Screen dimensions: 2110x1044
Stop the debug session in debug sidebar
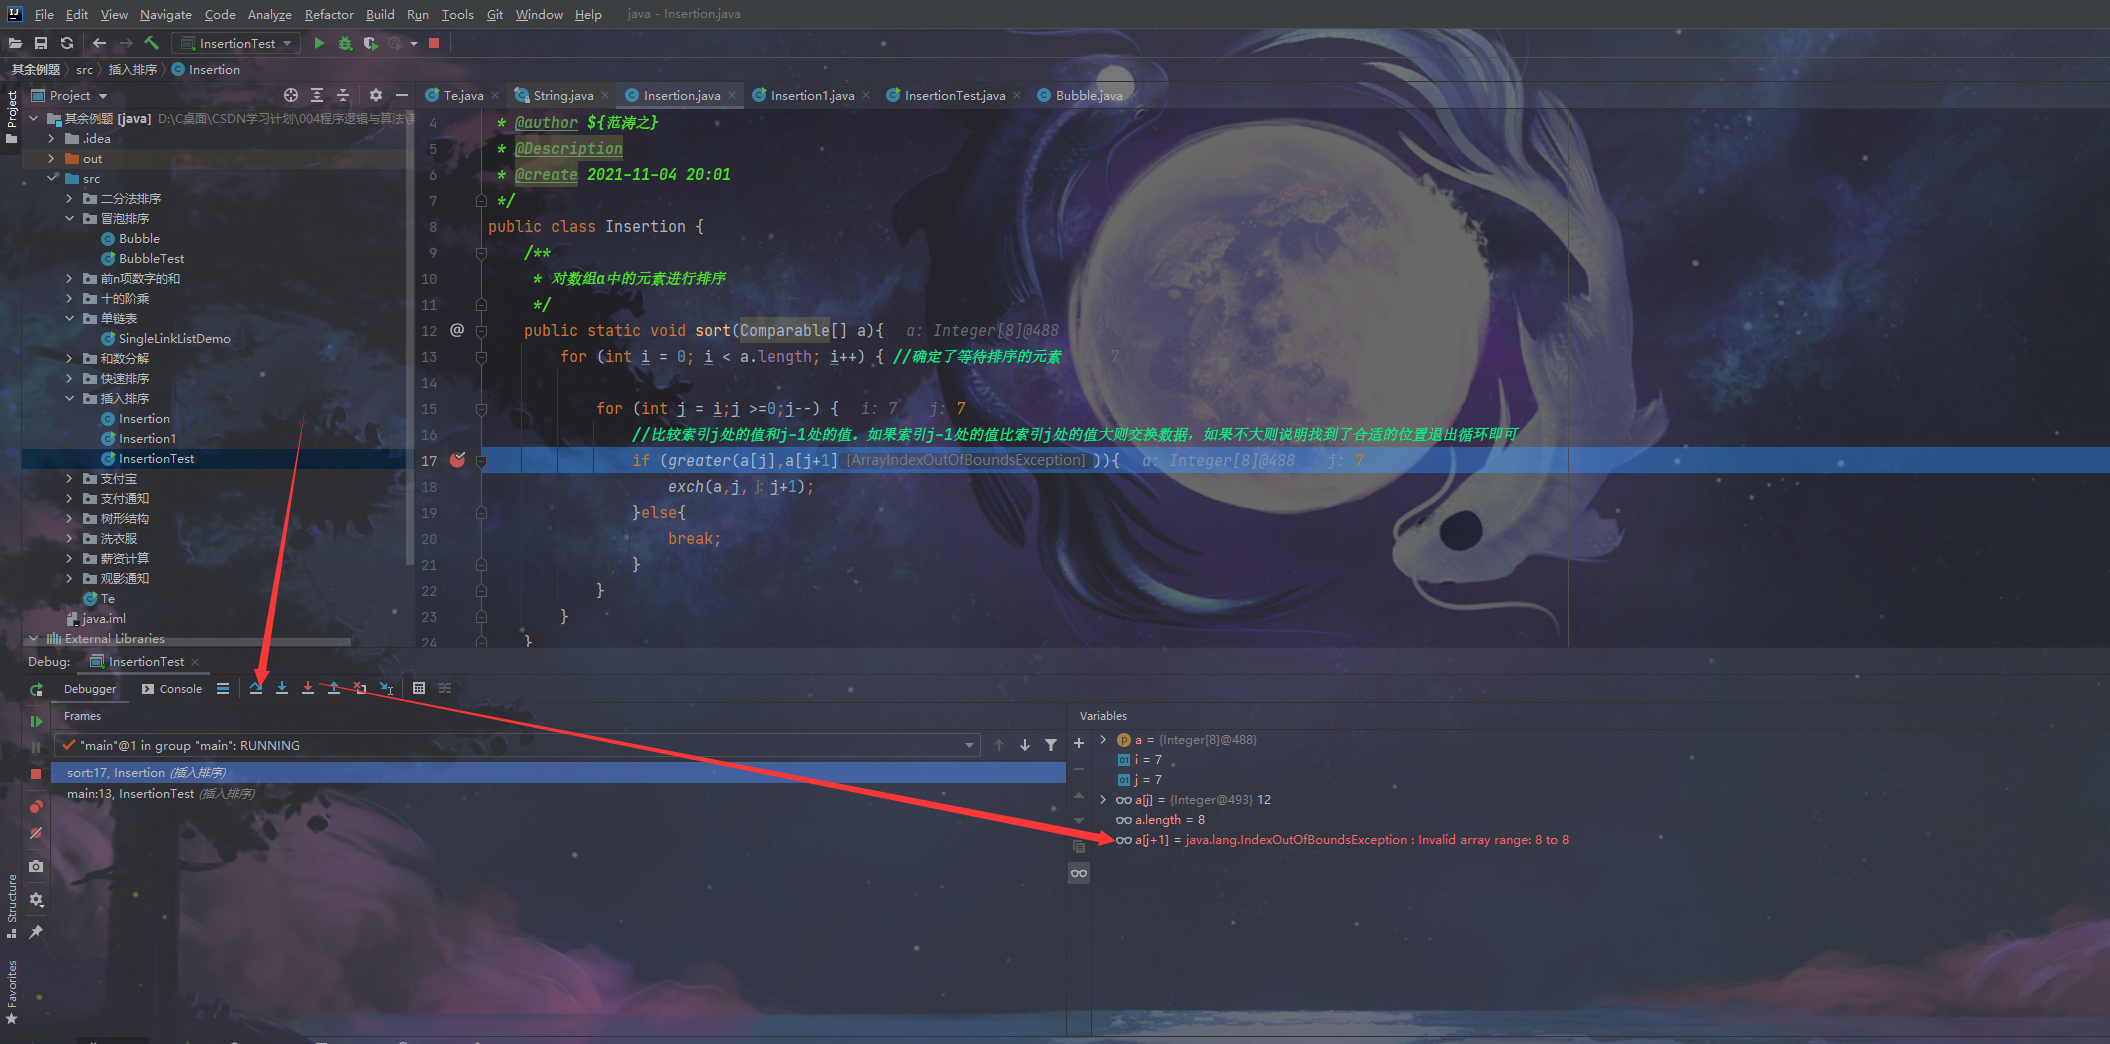(x=36, y=774)
